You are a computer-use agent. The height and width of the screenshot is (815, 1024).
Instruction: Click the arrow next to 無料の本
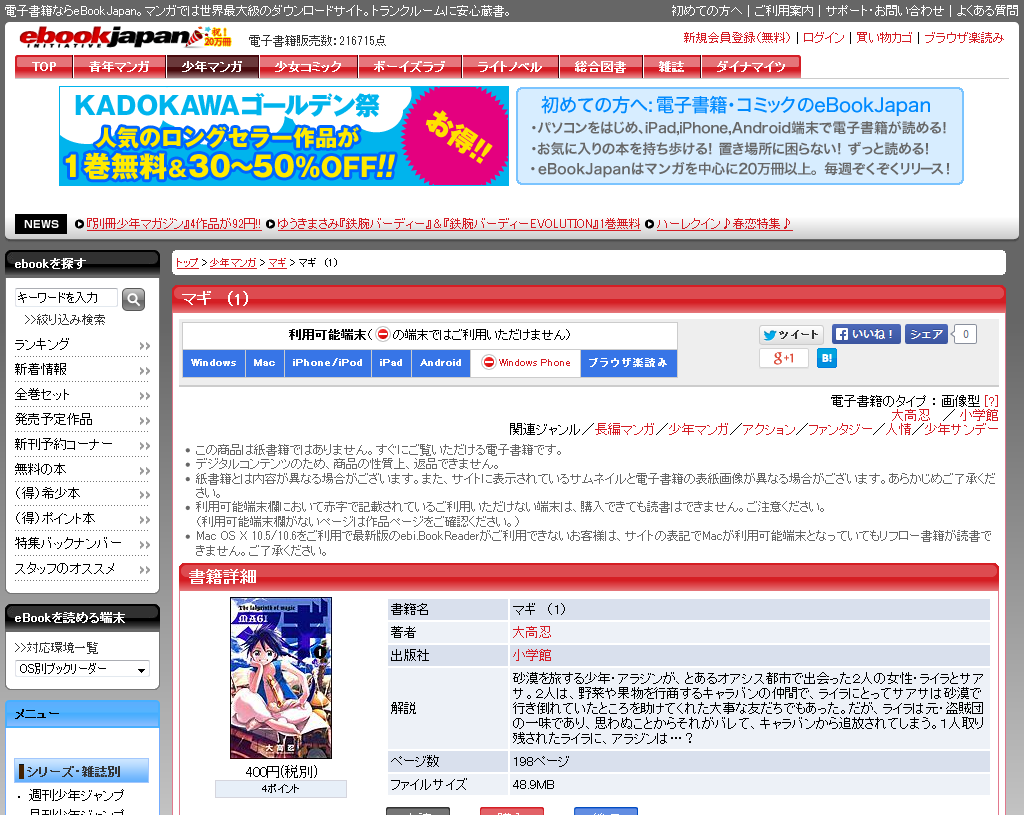(144, 470)
